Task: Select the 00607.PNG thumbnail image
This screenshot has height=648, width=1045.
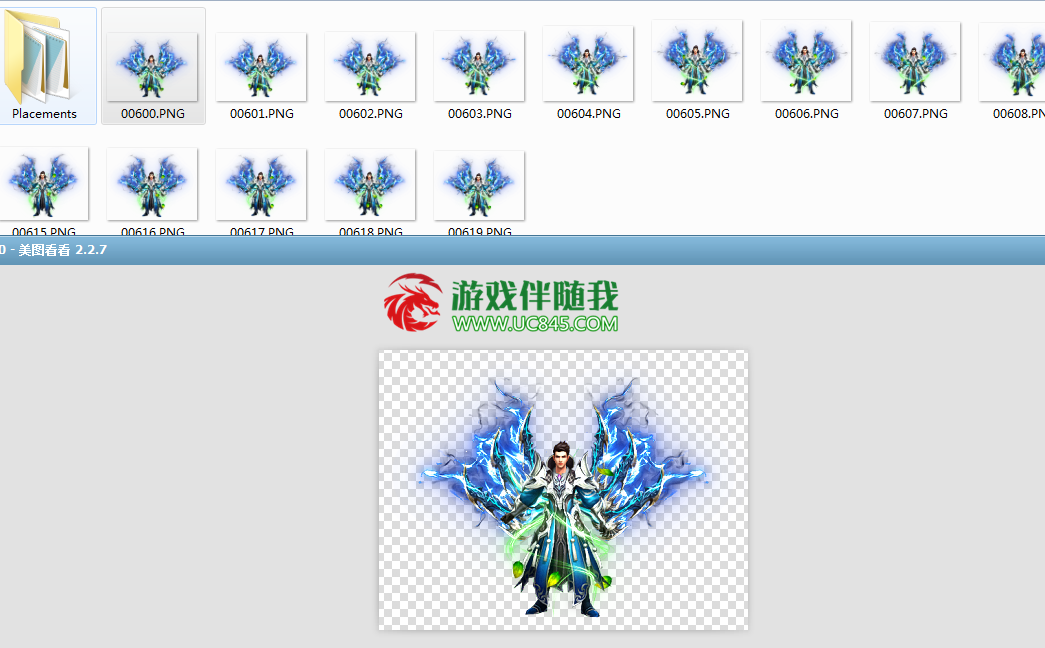Action: (x=915, y=61)
